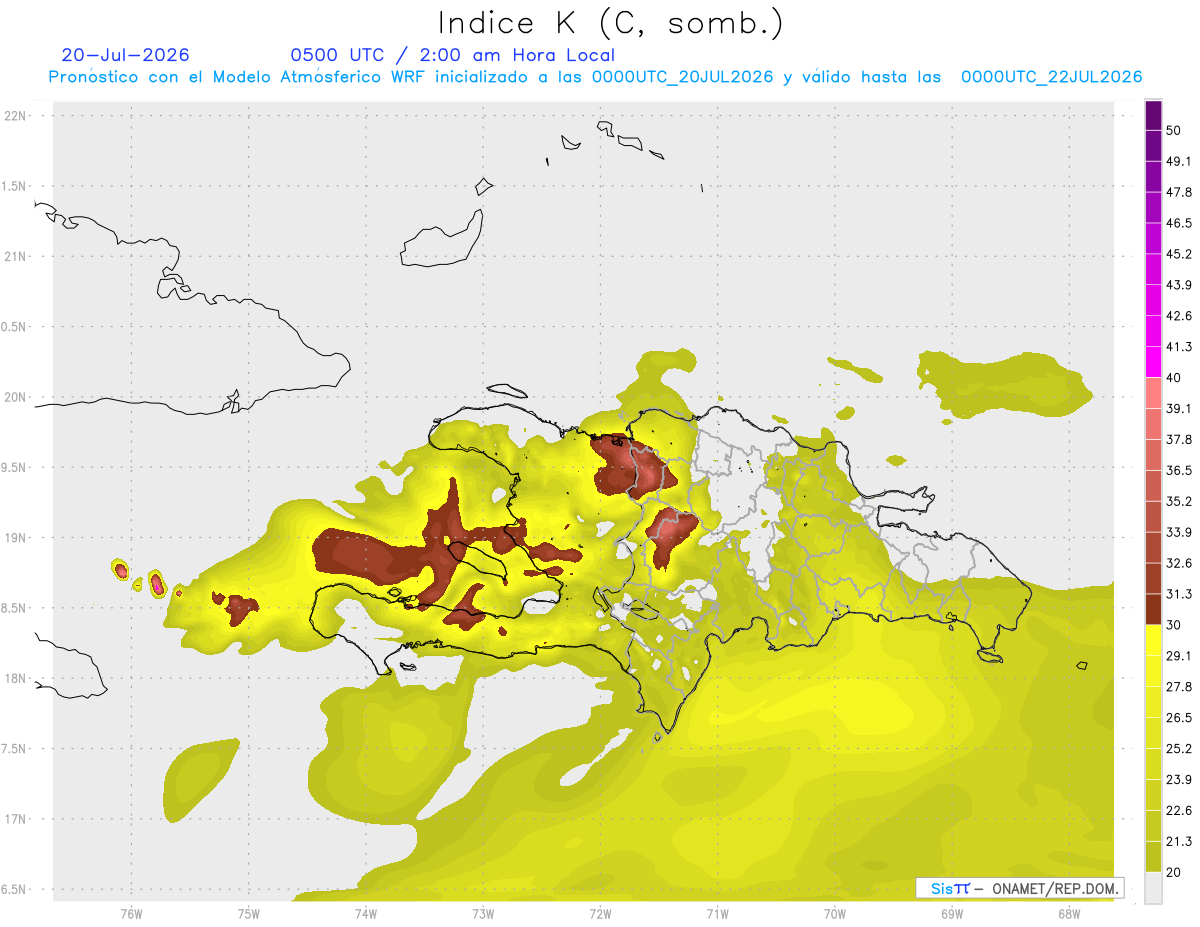Click the "0000UTC_20JUL2026" initialization timestamp
This screenshot has height=927, width=1200.
(x=683, y=77)
